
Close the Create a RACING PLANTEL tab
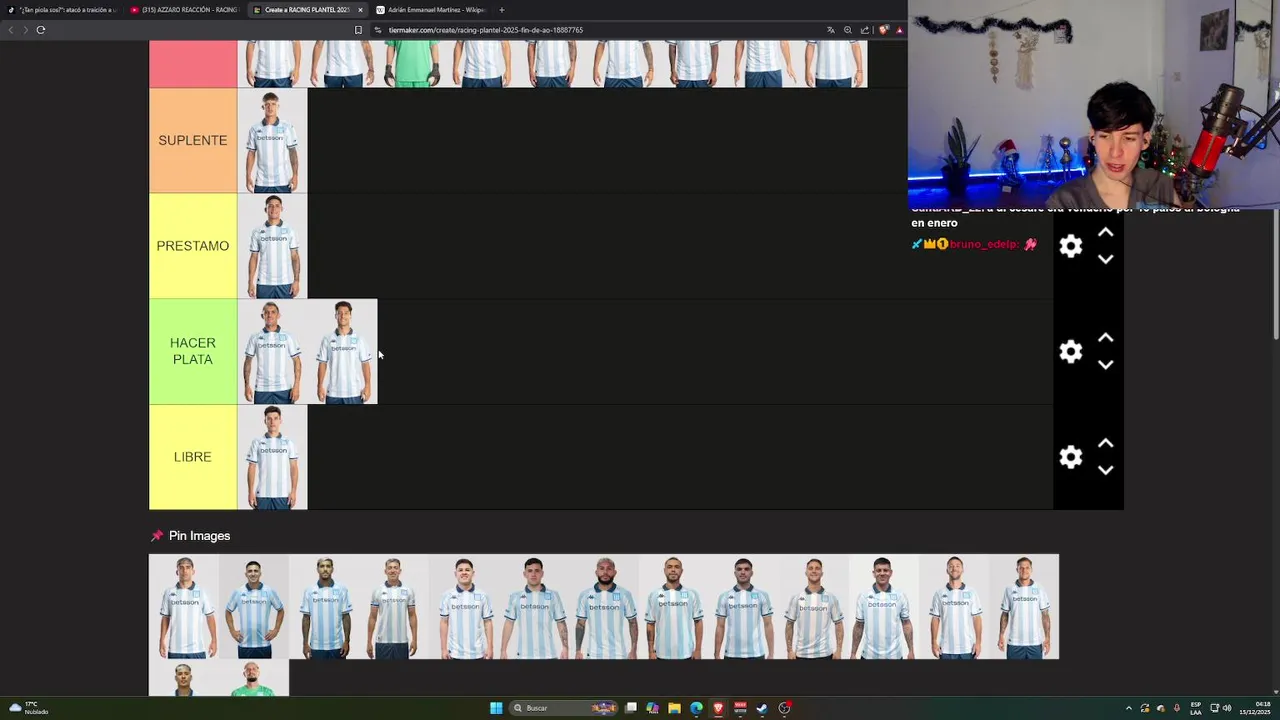click(360, 10)
